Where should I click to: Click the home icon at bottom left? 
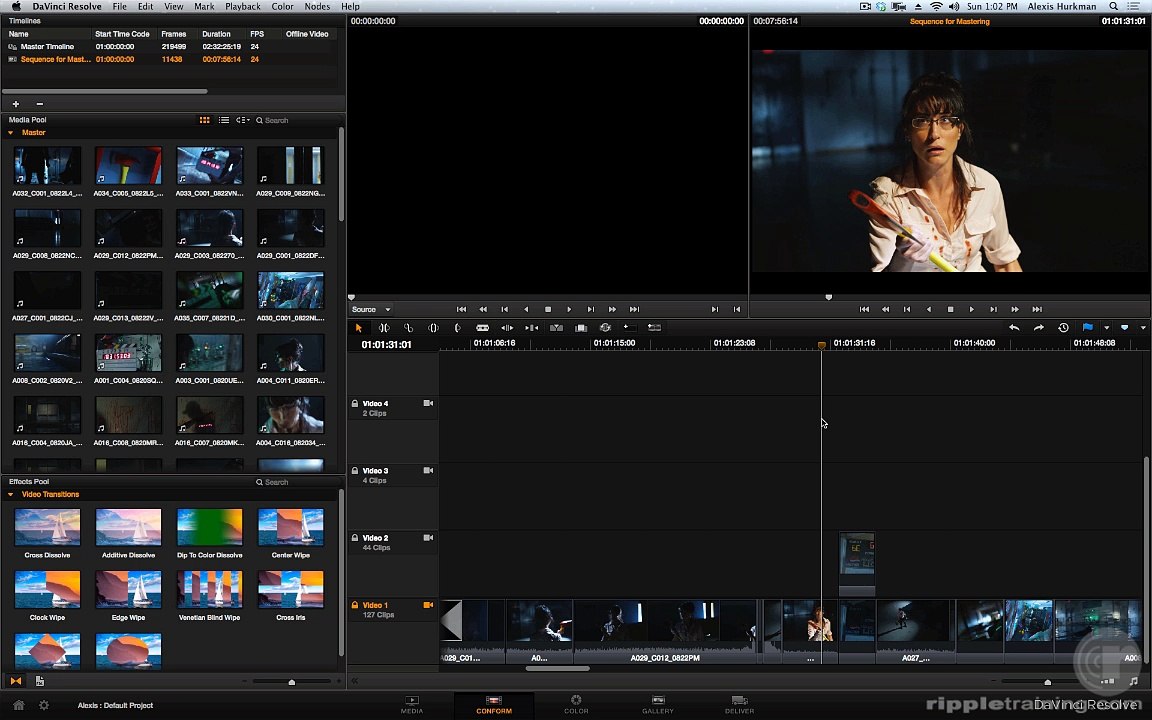tap(19, 705)
